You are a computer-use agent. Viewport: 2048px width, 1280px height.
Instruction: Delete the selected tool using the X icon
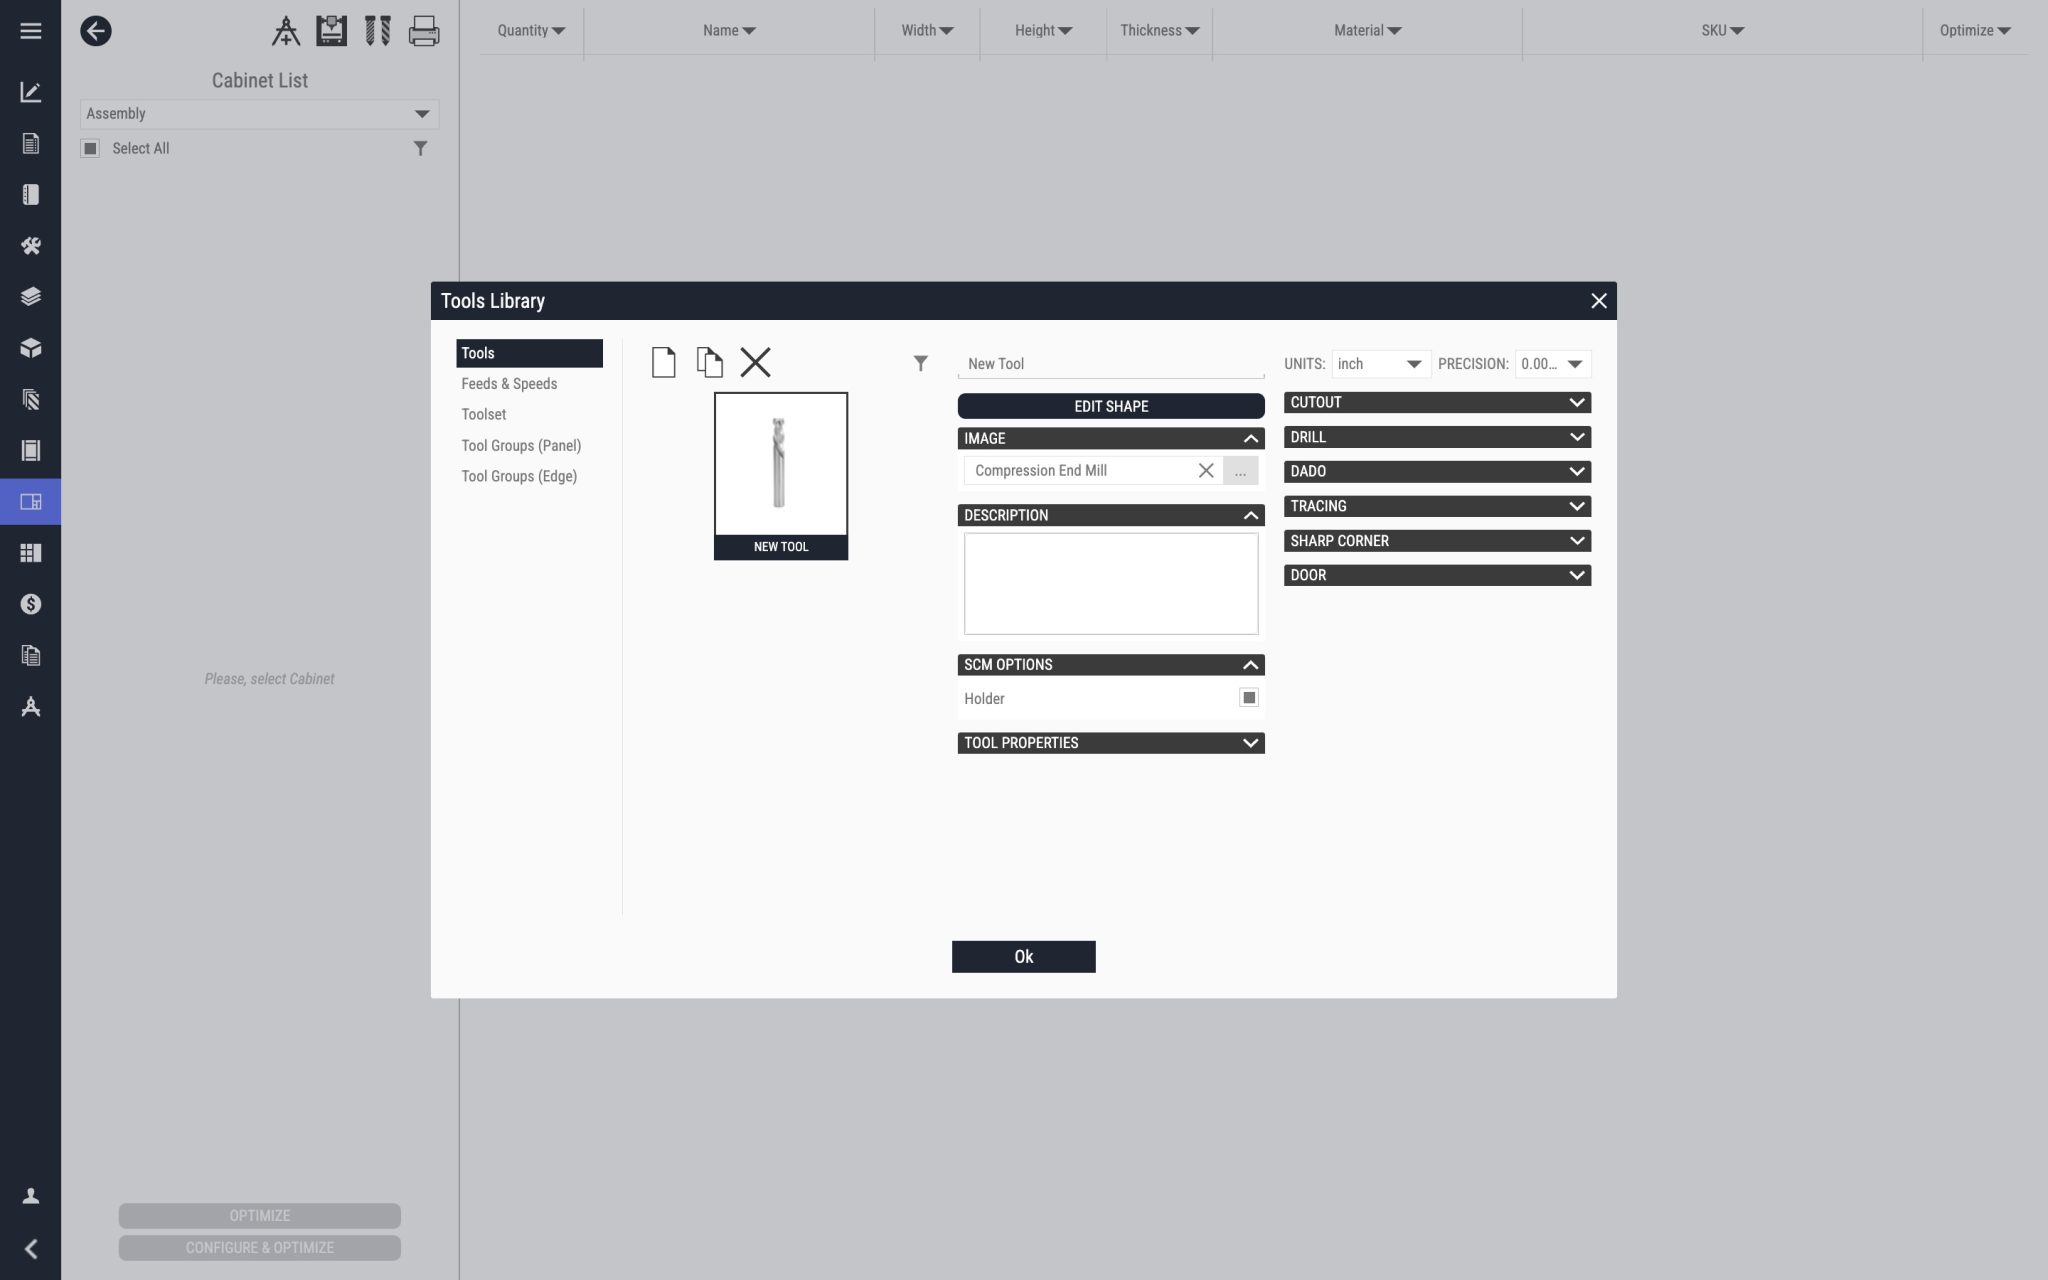tap(755, 362)
